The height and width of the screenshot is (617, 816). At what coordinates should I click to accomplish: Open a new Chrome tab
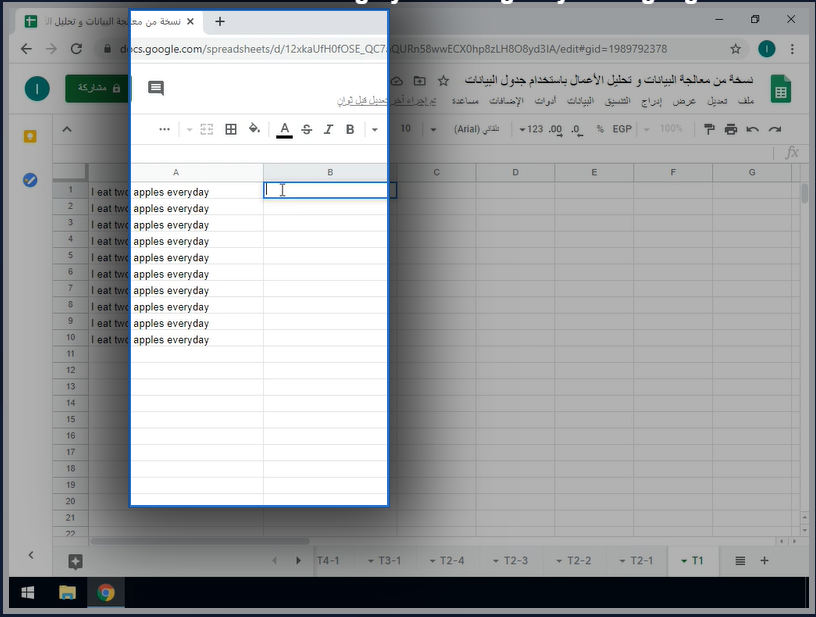220,21
